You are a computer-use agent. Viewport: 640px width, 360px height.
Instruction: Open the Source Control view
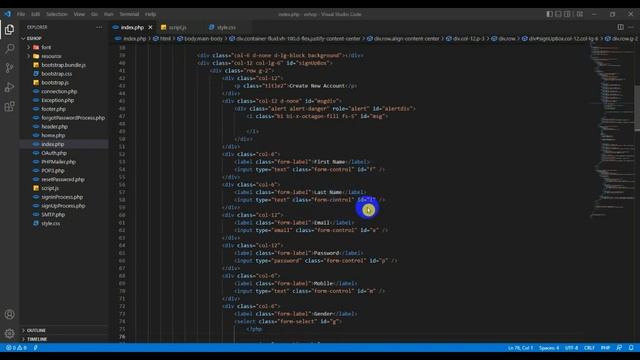(9, 68)
